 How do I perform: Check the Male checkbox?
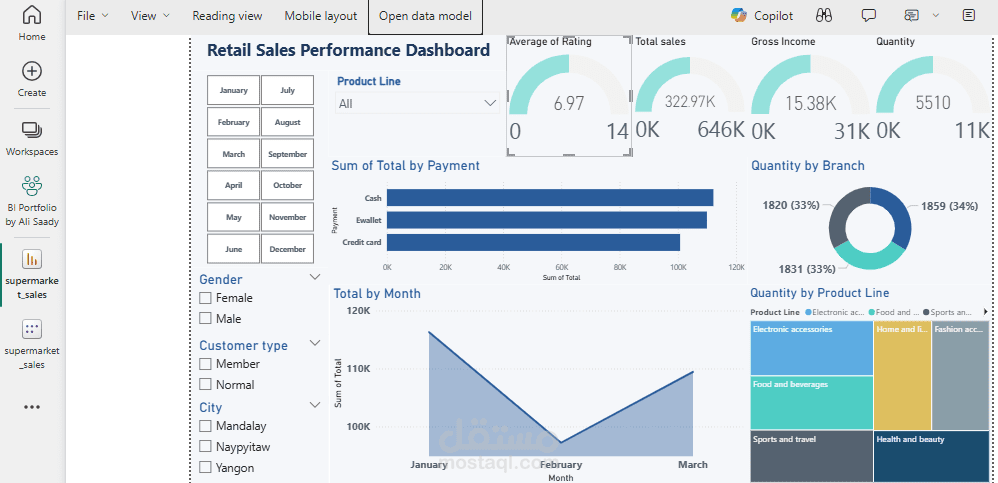tap(205, 318)
